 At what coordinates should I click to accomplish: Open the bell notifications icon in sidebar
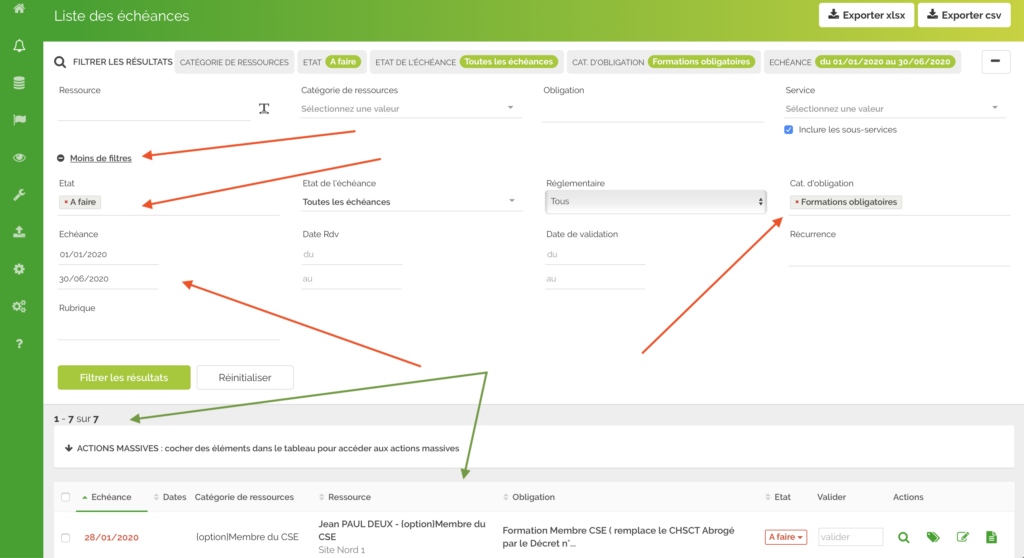click(x=19, y=46)
